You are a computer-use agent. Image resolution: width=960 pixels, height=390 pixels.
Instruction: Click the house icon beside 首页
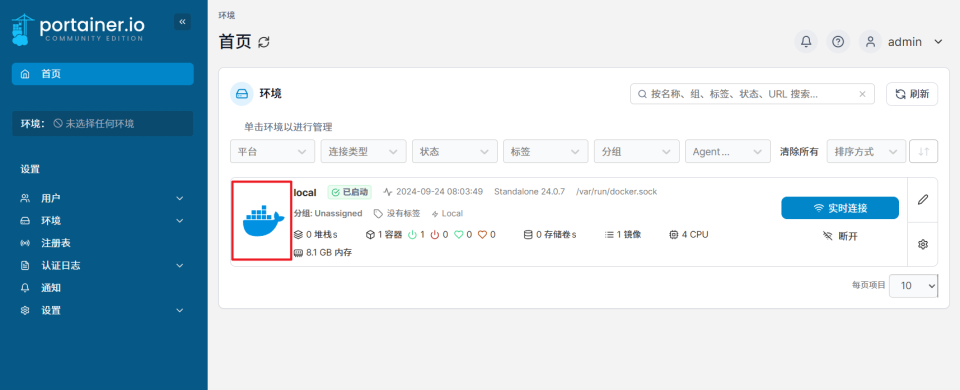[x=25, y=74]
